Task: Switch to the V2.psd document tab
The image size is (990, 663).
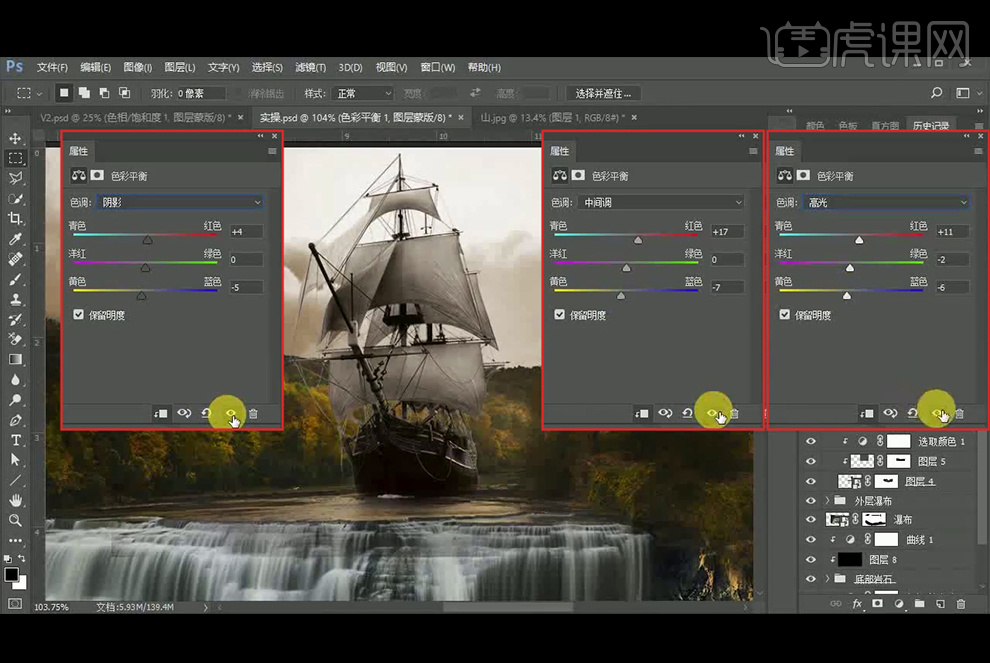Action: 136,117
